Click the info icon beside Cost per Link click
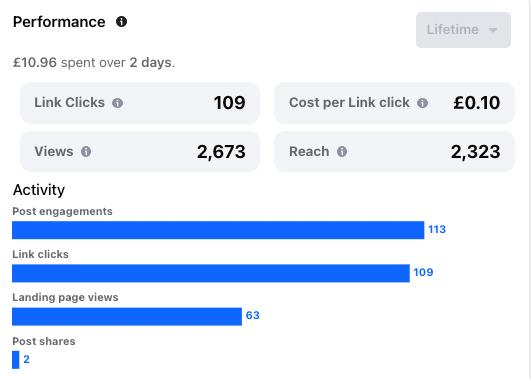531x379 pixels. pyautogui.click(x=422, y=103)
